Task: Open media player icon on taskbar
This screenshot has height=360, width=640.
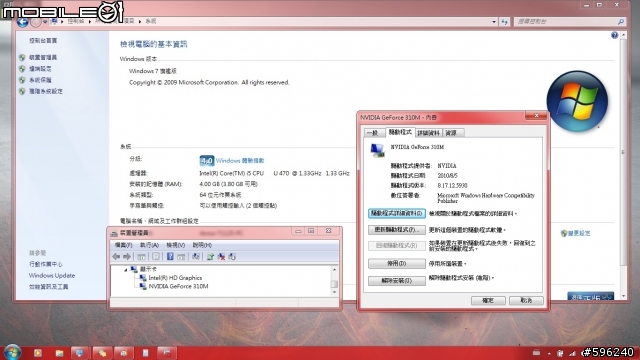Action: [x=38, y=353]
